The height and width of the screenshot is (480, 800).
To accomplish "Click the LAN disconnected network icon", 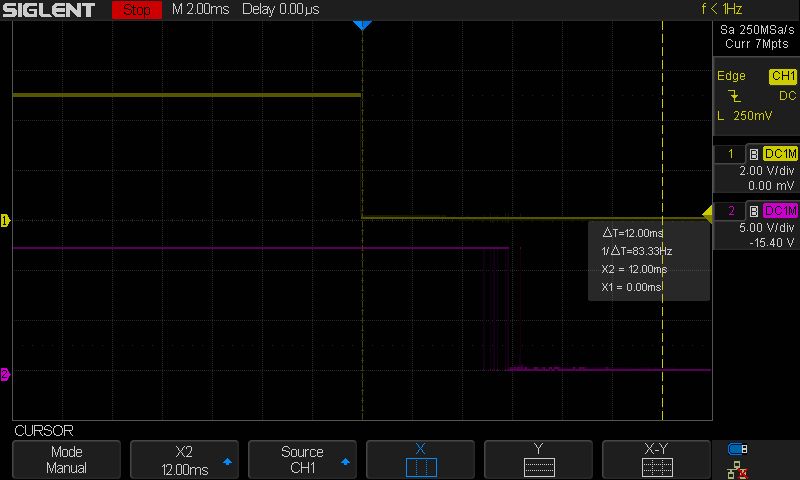I will click(737, 470).
